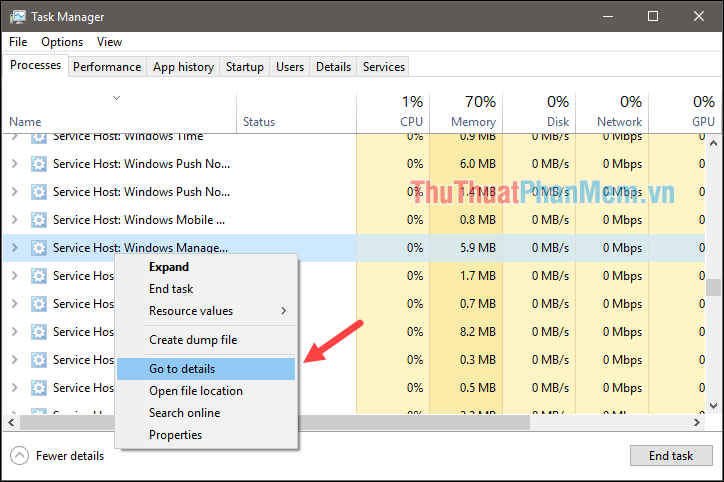
Task: Select the Service Host: Windows Mobile row text
Action: 139,220
